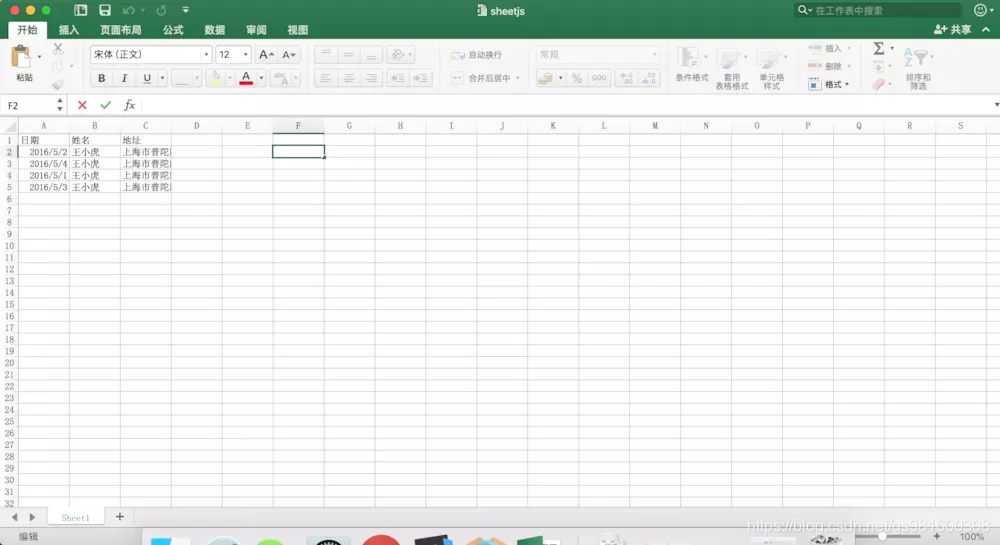This screenshot has height=545, width=1000.
Task: Apply the yellow fill color swatch
Action: coord(215,78)
